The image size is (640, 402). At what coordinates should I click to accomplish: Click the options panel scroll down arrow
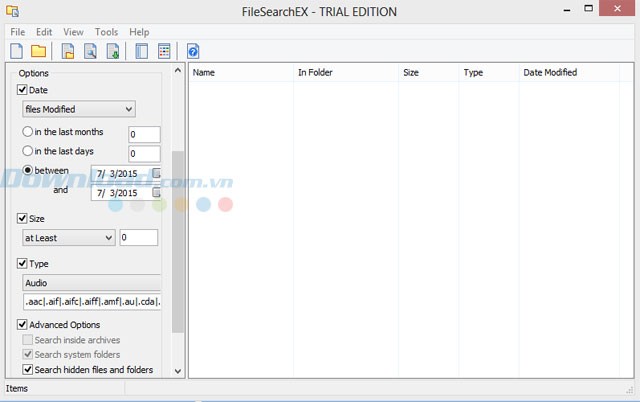[x=178, y=371]
